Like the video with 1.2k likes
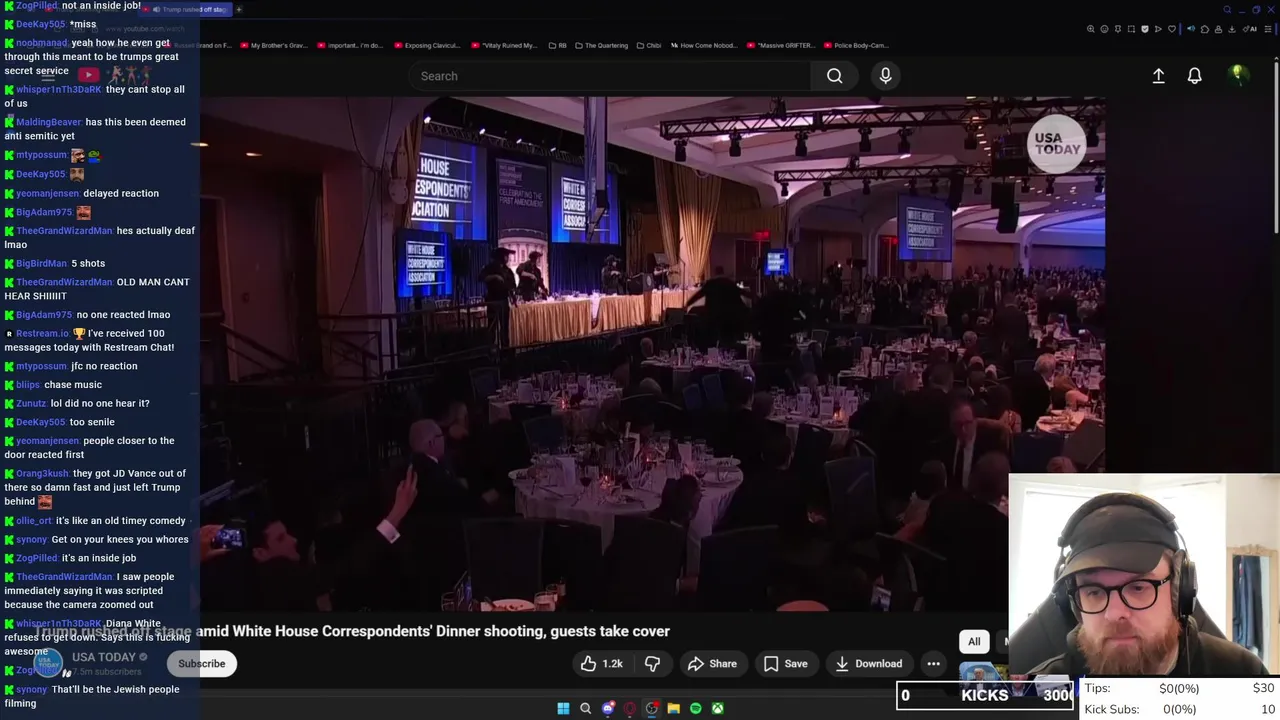 pos(601,663)
